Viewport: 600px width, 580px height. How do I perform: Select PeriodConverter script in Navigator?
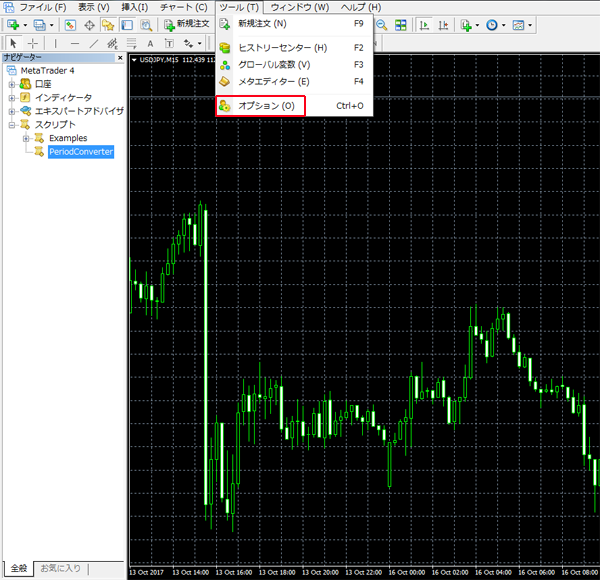coord(80,152)
